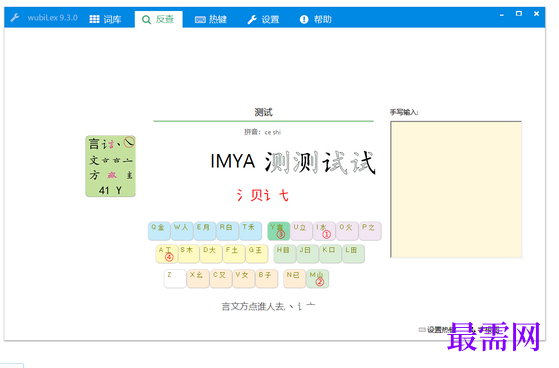Image resolution: width=559 pixels, height=368 pixels.
Task: Click the 设置热键 link at the bottom right
Action: [437, 329]
